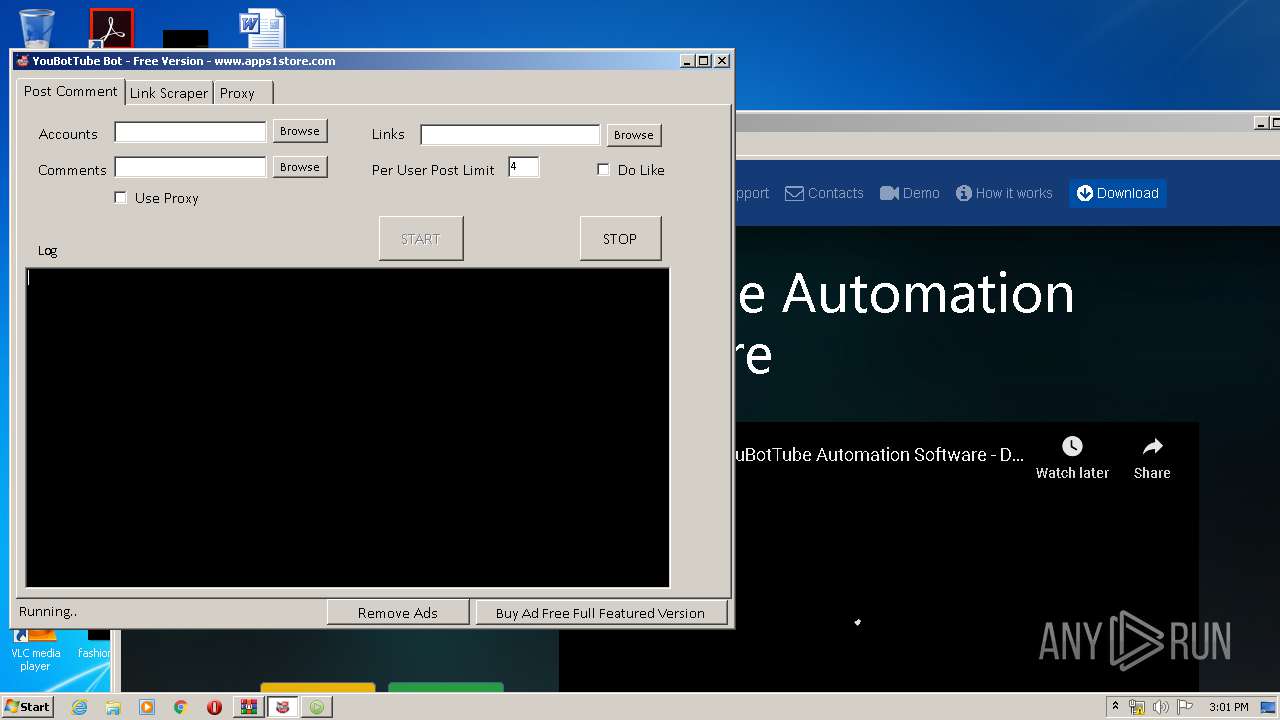Open the Start menu
The height and width of the screenshot is (720, 1280).
click(x=27, y=706)
